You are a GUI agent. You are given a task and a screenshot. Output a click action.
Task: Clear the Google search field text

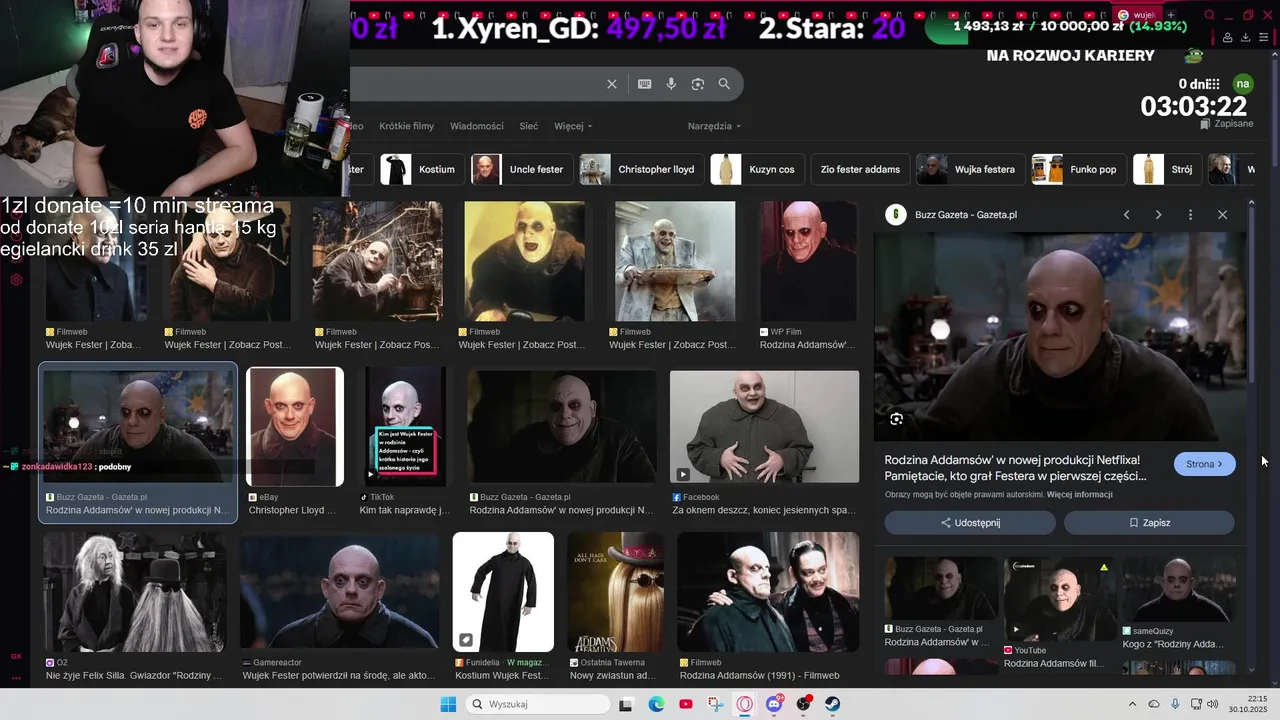click(612, 84)
